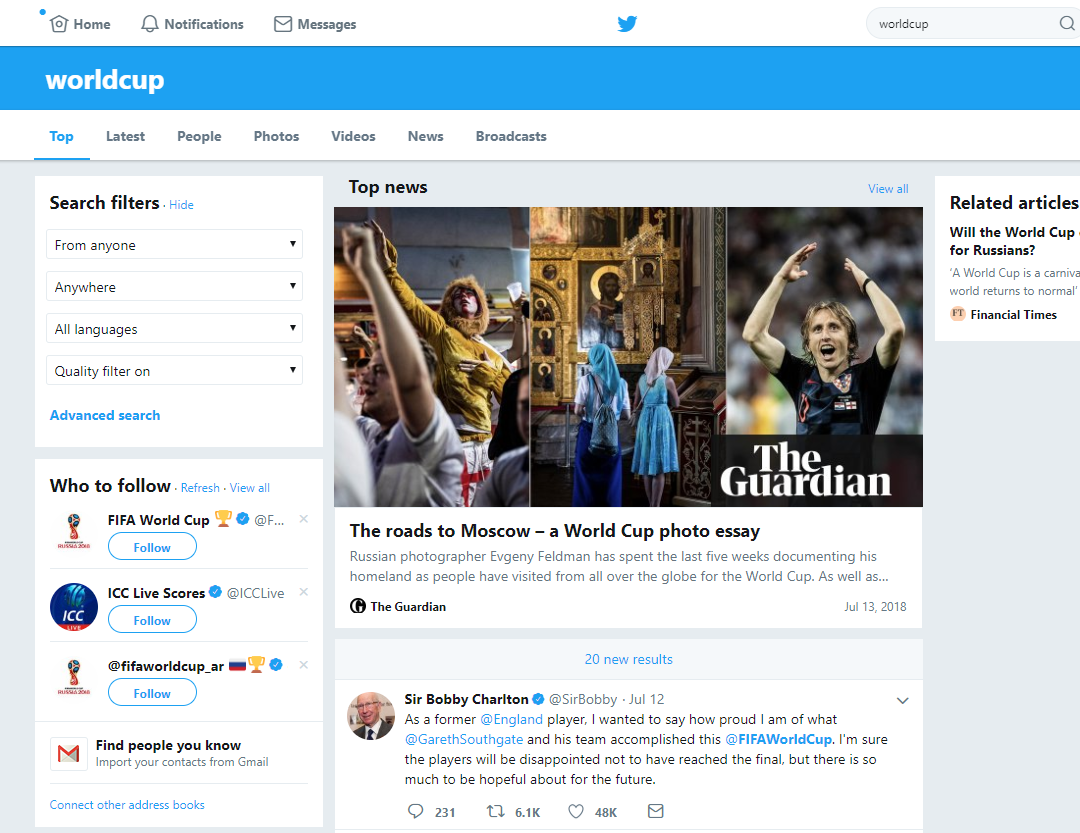The height and width of the screenshot is (833, 1080).
Task: Click the Jul 12 tweet timestamp
Action: (x=646, y=699)
